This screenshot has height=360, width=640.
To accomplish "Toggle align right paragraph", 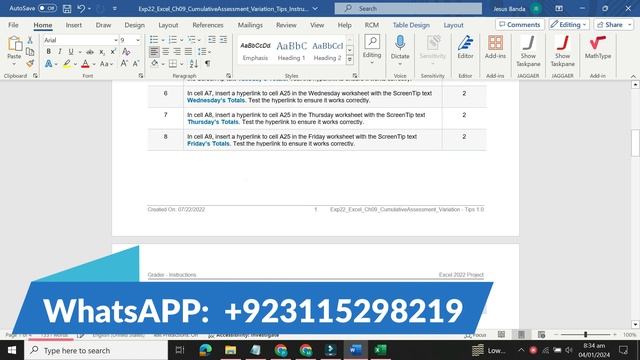I will pyautogui.click(x=177, y=52).
